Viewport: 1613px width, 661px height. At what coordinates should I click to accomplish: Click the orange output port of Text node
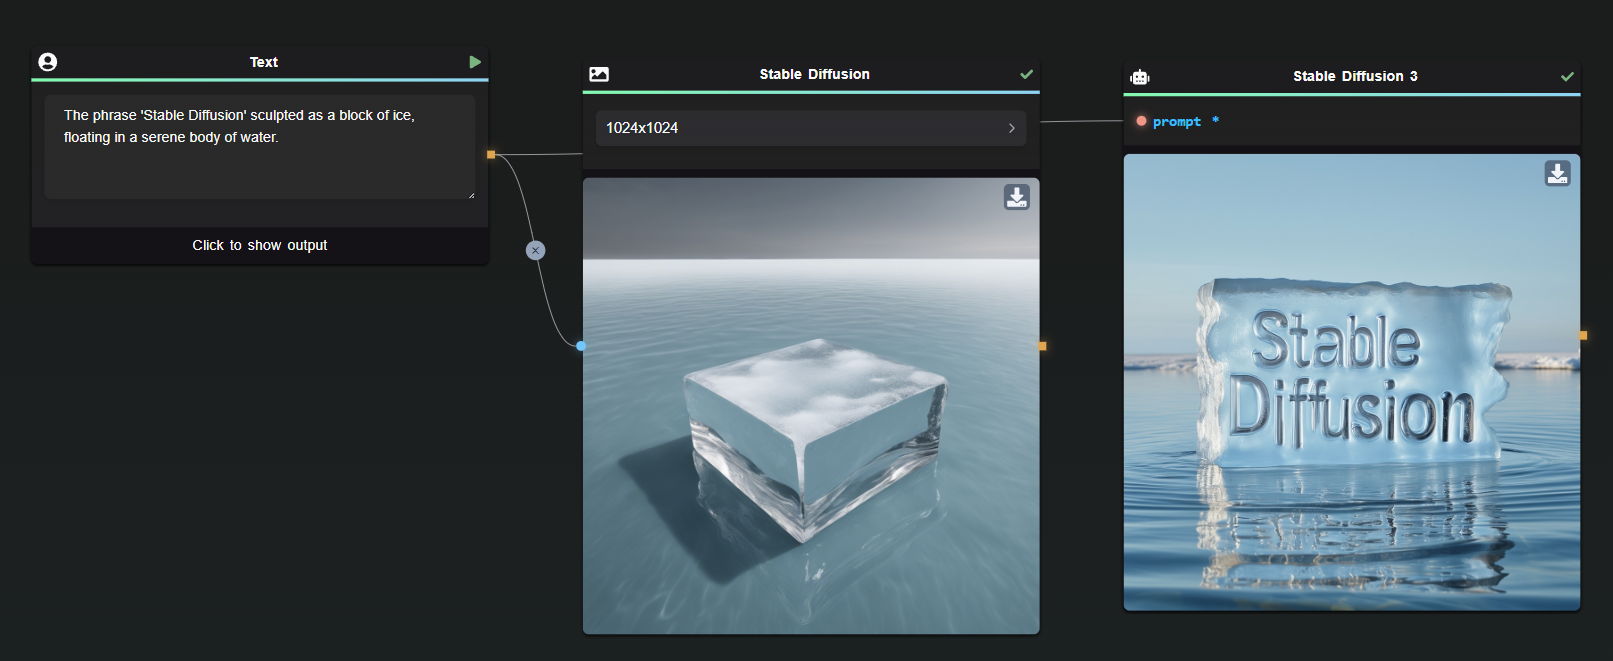491,154
